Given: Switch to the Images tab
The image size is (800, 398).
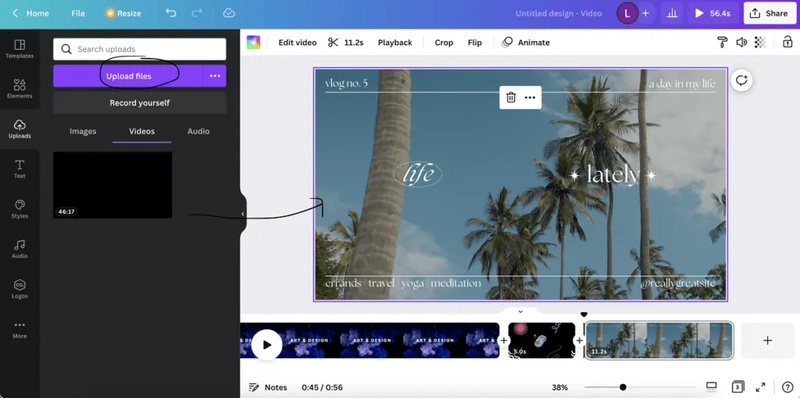Looking at the screenshot, I should [x=83, y=131].
